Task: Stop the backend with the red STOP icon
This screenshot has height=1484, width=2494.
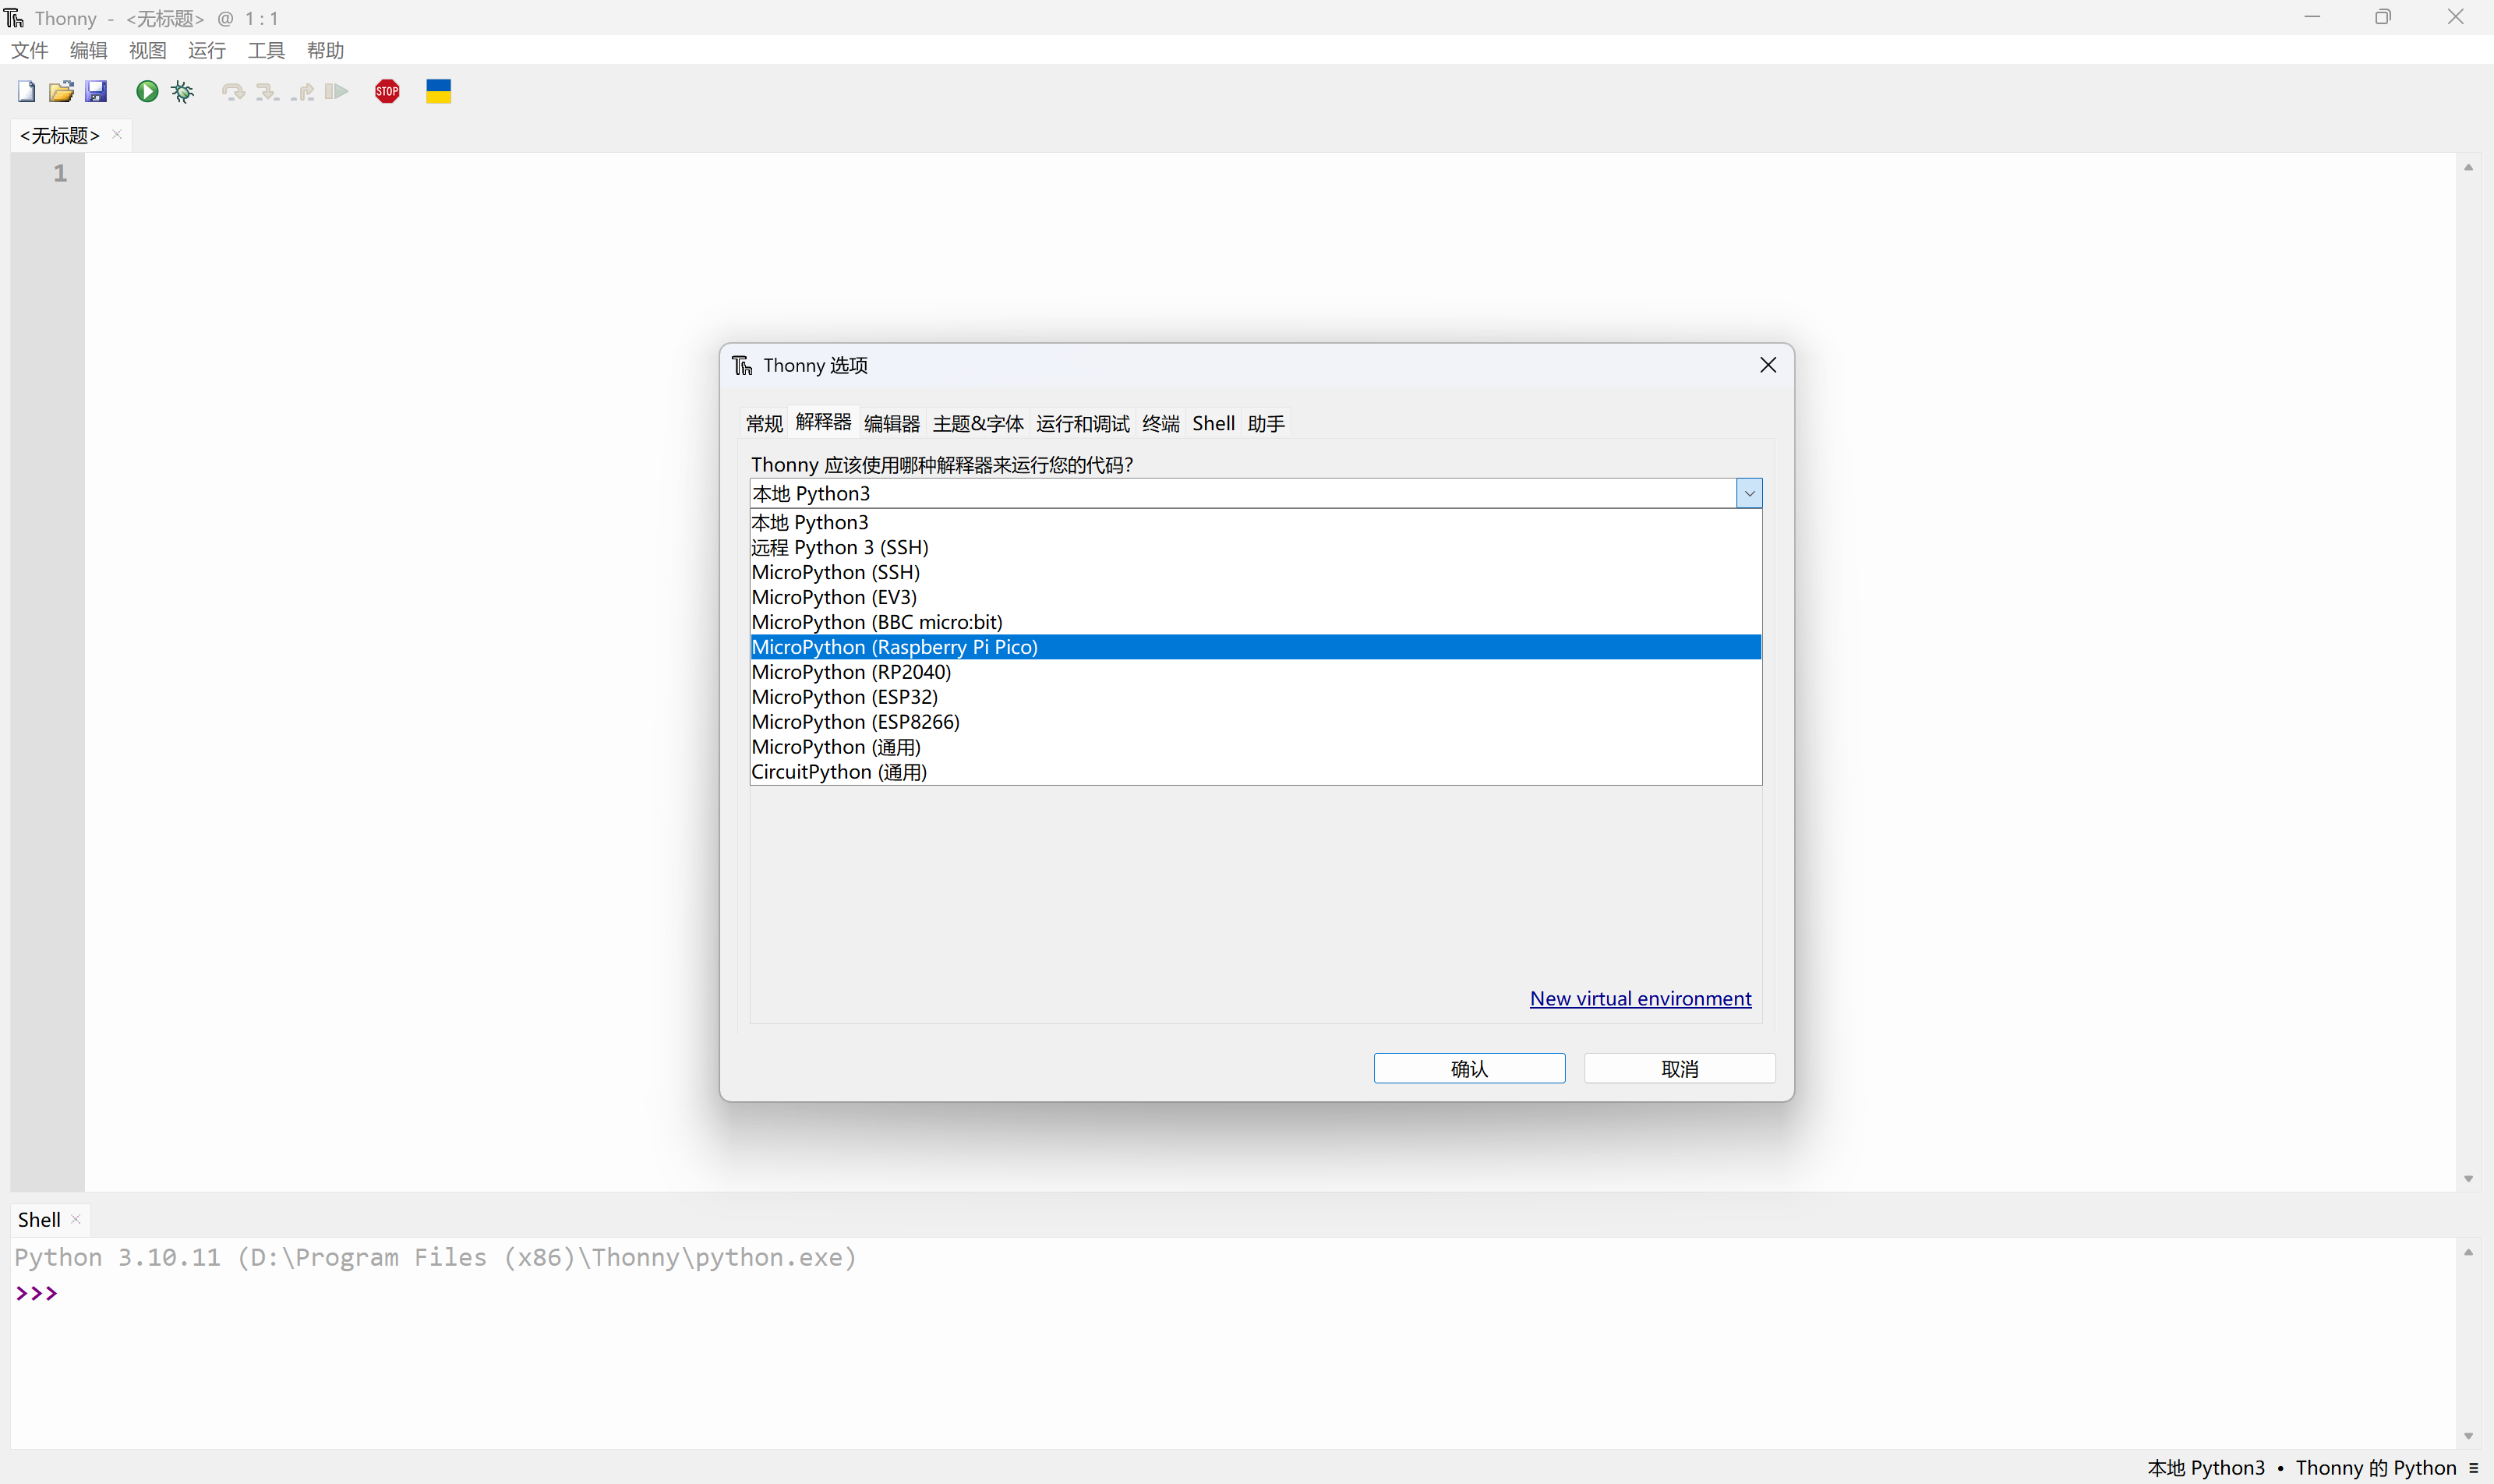Action: point(387,92)
